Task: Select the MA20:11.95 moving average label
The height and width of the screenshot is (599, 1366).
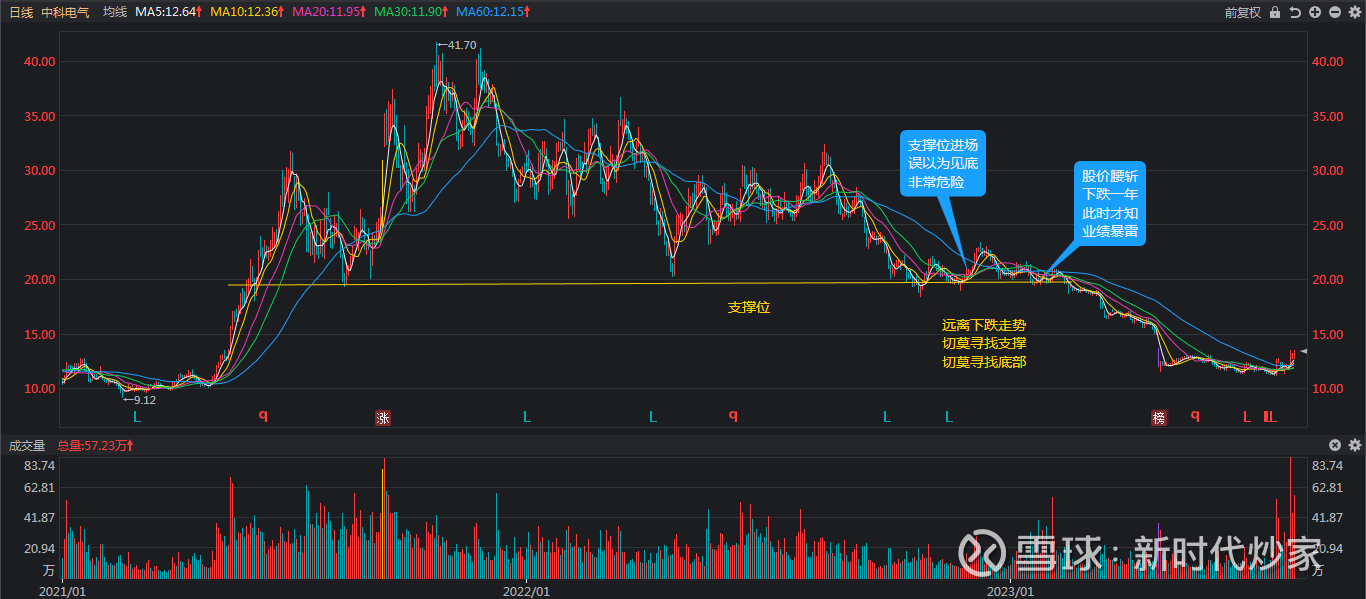Action: click(x=328, y=12)
